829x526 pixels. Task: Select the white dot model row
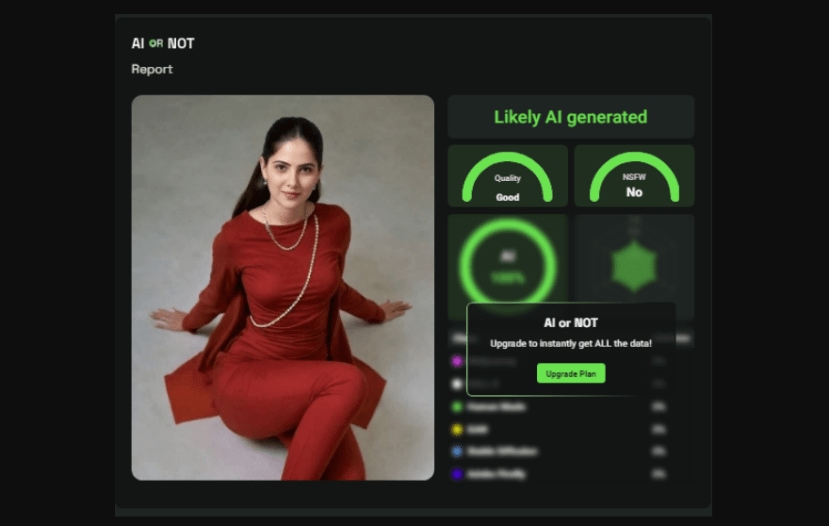(x=560, y=384)
